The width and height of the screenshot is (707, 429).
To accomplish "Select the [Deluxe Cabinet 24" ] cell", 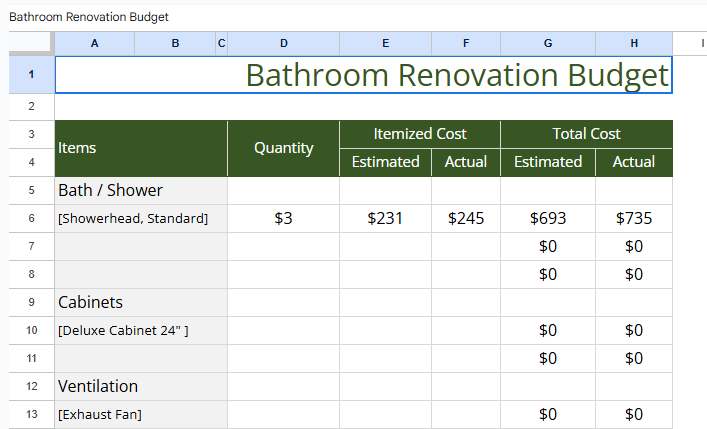I will [x=140, y=330].
